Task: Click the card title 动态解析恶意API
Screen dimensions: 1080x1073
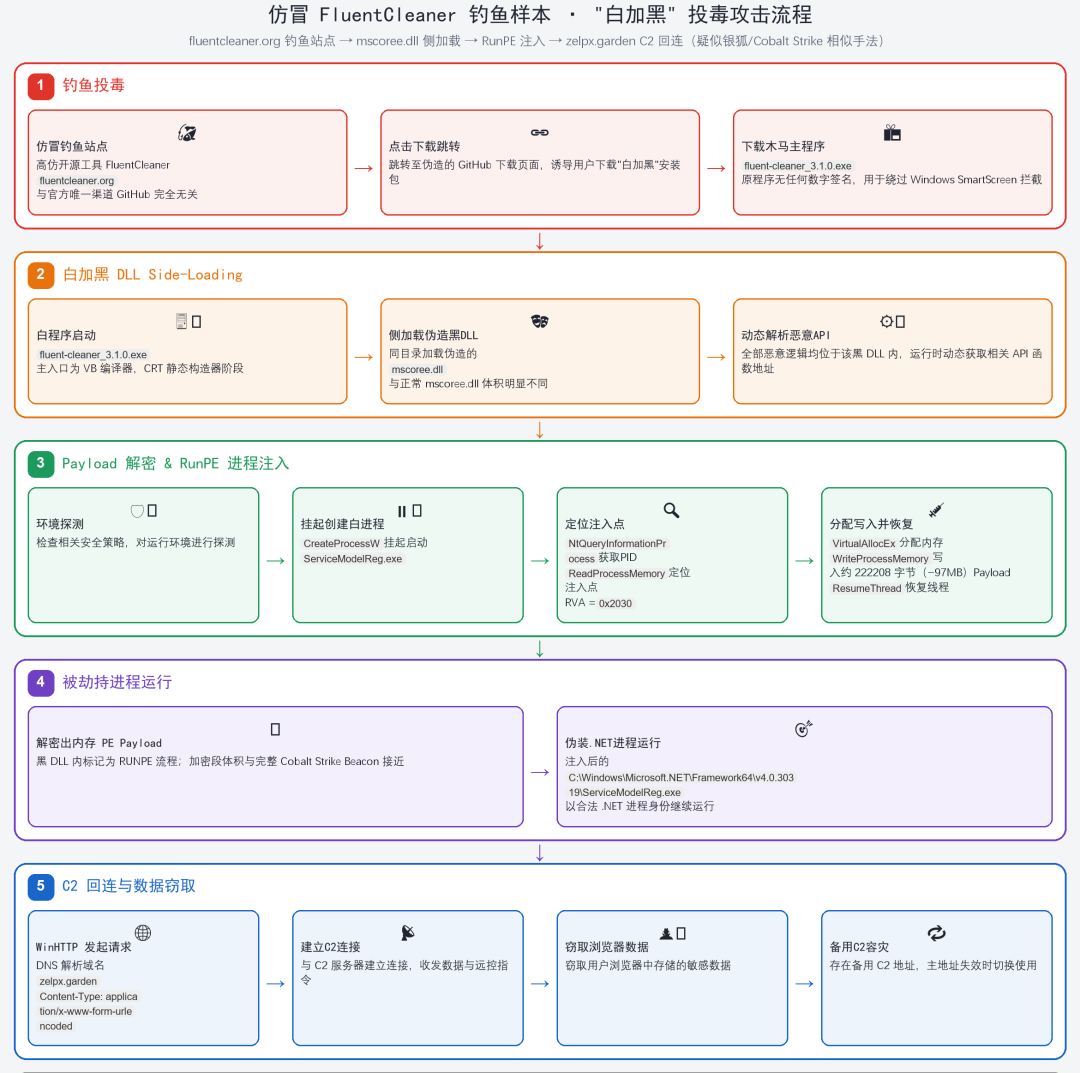Action: tap(786, 335)
